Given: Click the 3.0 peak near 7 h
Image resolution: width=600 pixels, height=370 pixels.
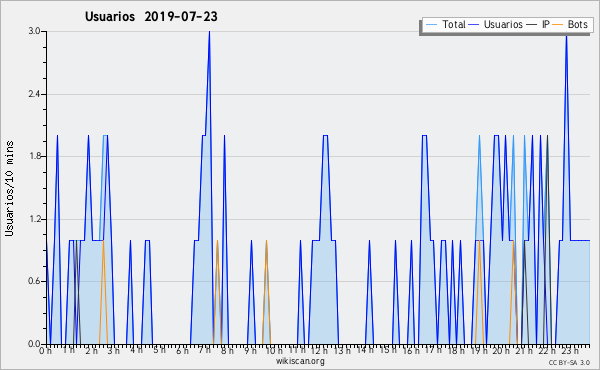Looking at the screenshot, I should pyautogui.click(x=209, y=32).
